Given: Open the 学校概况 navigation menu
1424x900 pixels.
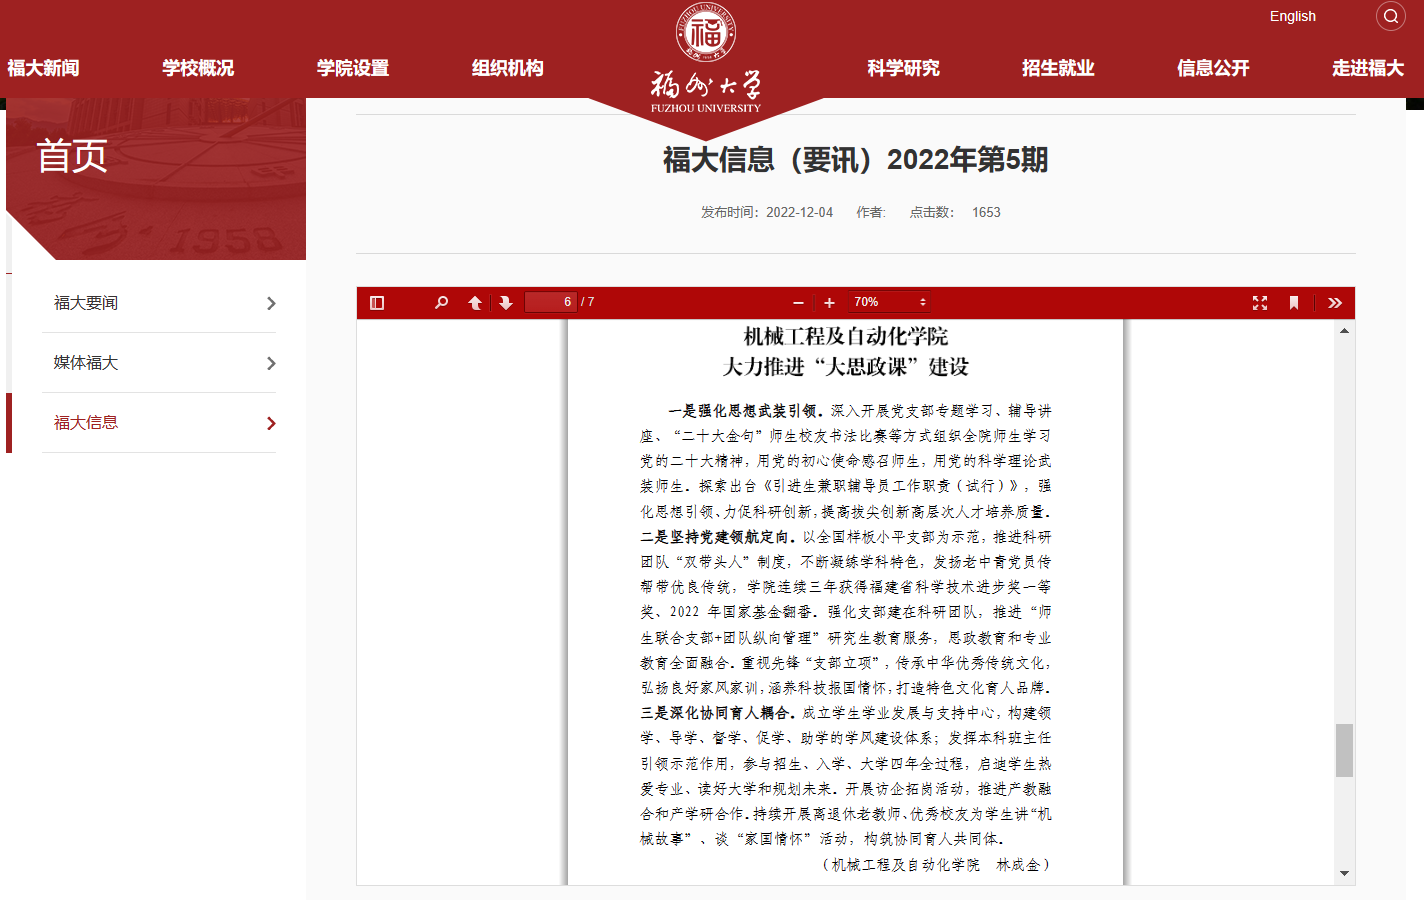Looking at the screenshot, I should coord(198,68).
